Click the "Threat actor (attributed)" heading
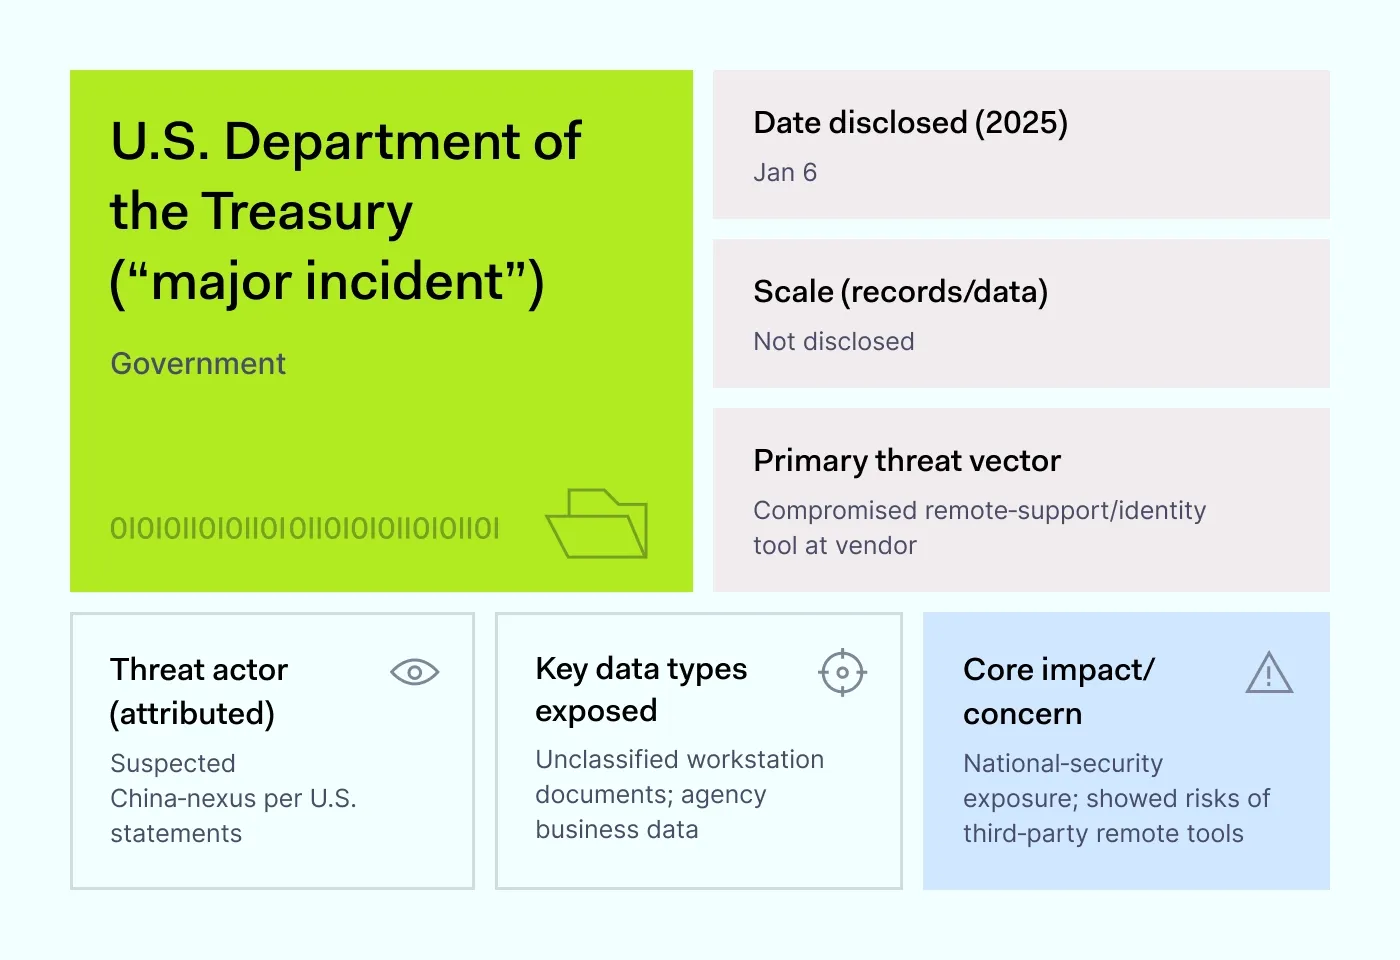Screen dimensions: 1400x960 (x=199, y=691)
